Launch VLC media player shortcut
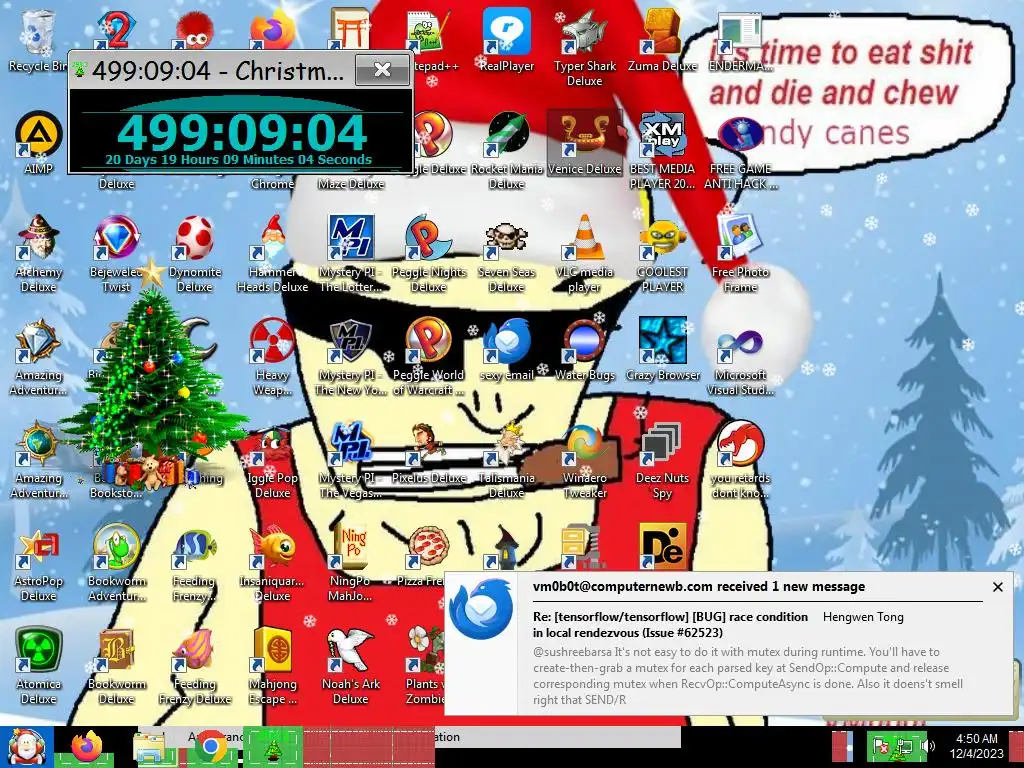The height and width of the screenshot is (768, 1024). (584, 253)
